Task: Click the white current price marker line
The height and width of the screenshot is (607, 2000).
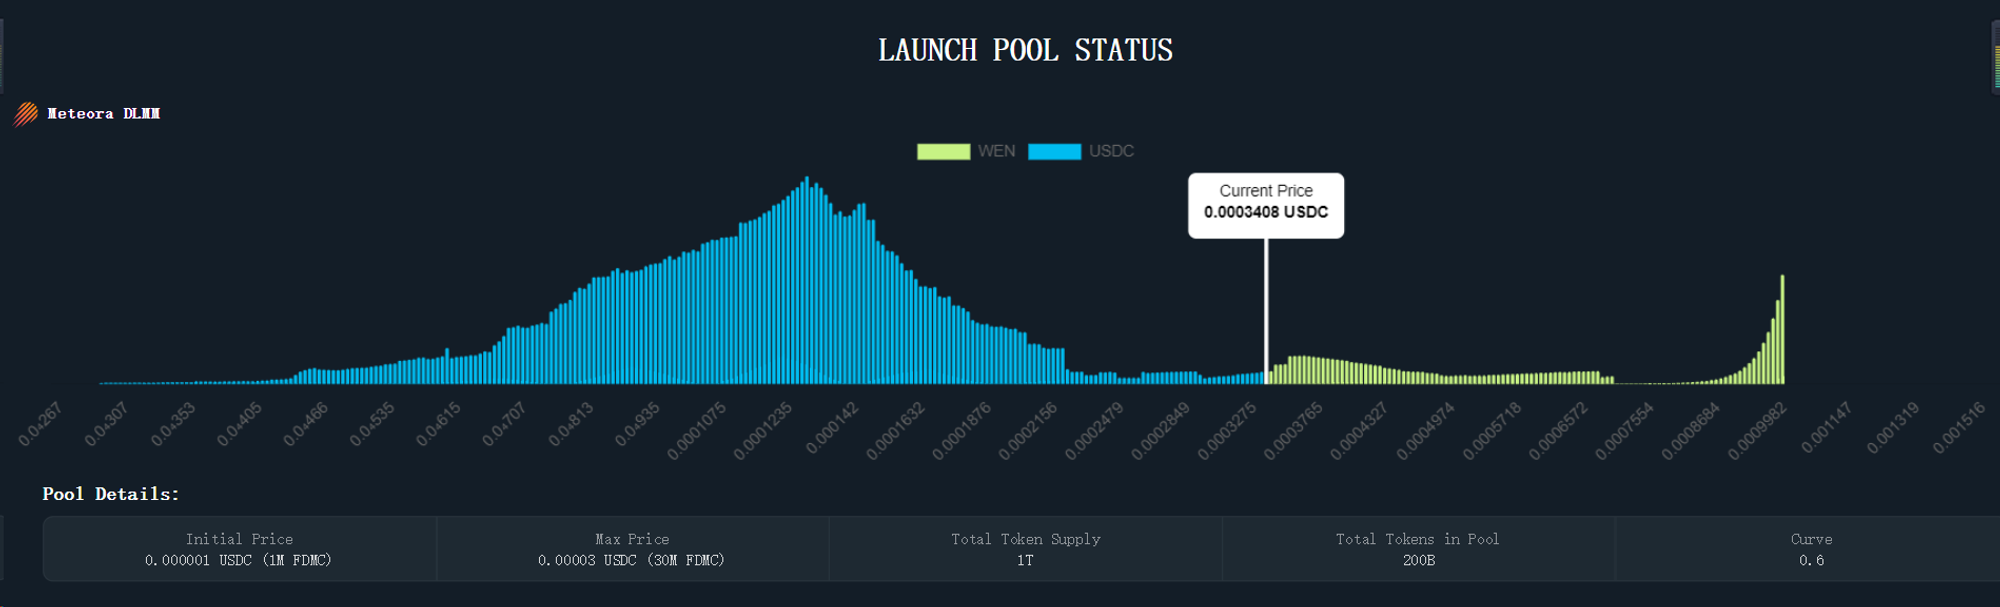Action: click(x=1266, y=310)
